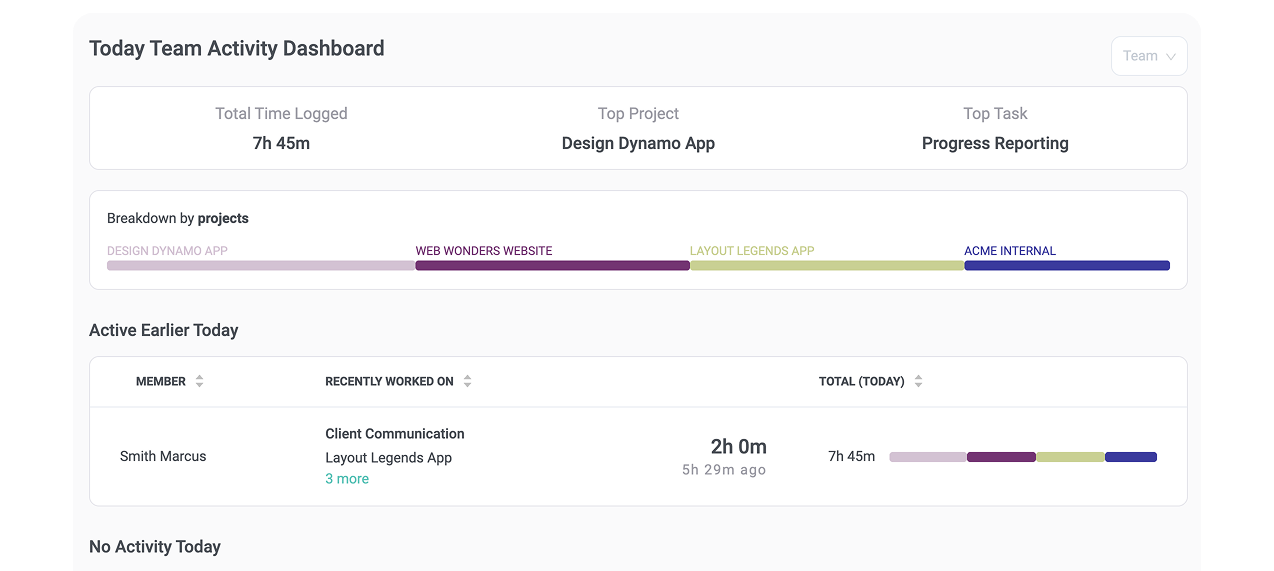This screenshot has height=571, width=1274.
Task: Click Smith Marcus's olive green bar segment
Action: tap(1070, 457)
